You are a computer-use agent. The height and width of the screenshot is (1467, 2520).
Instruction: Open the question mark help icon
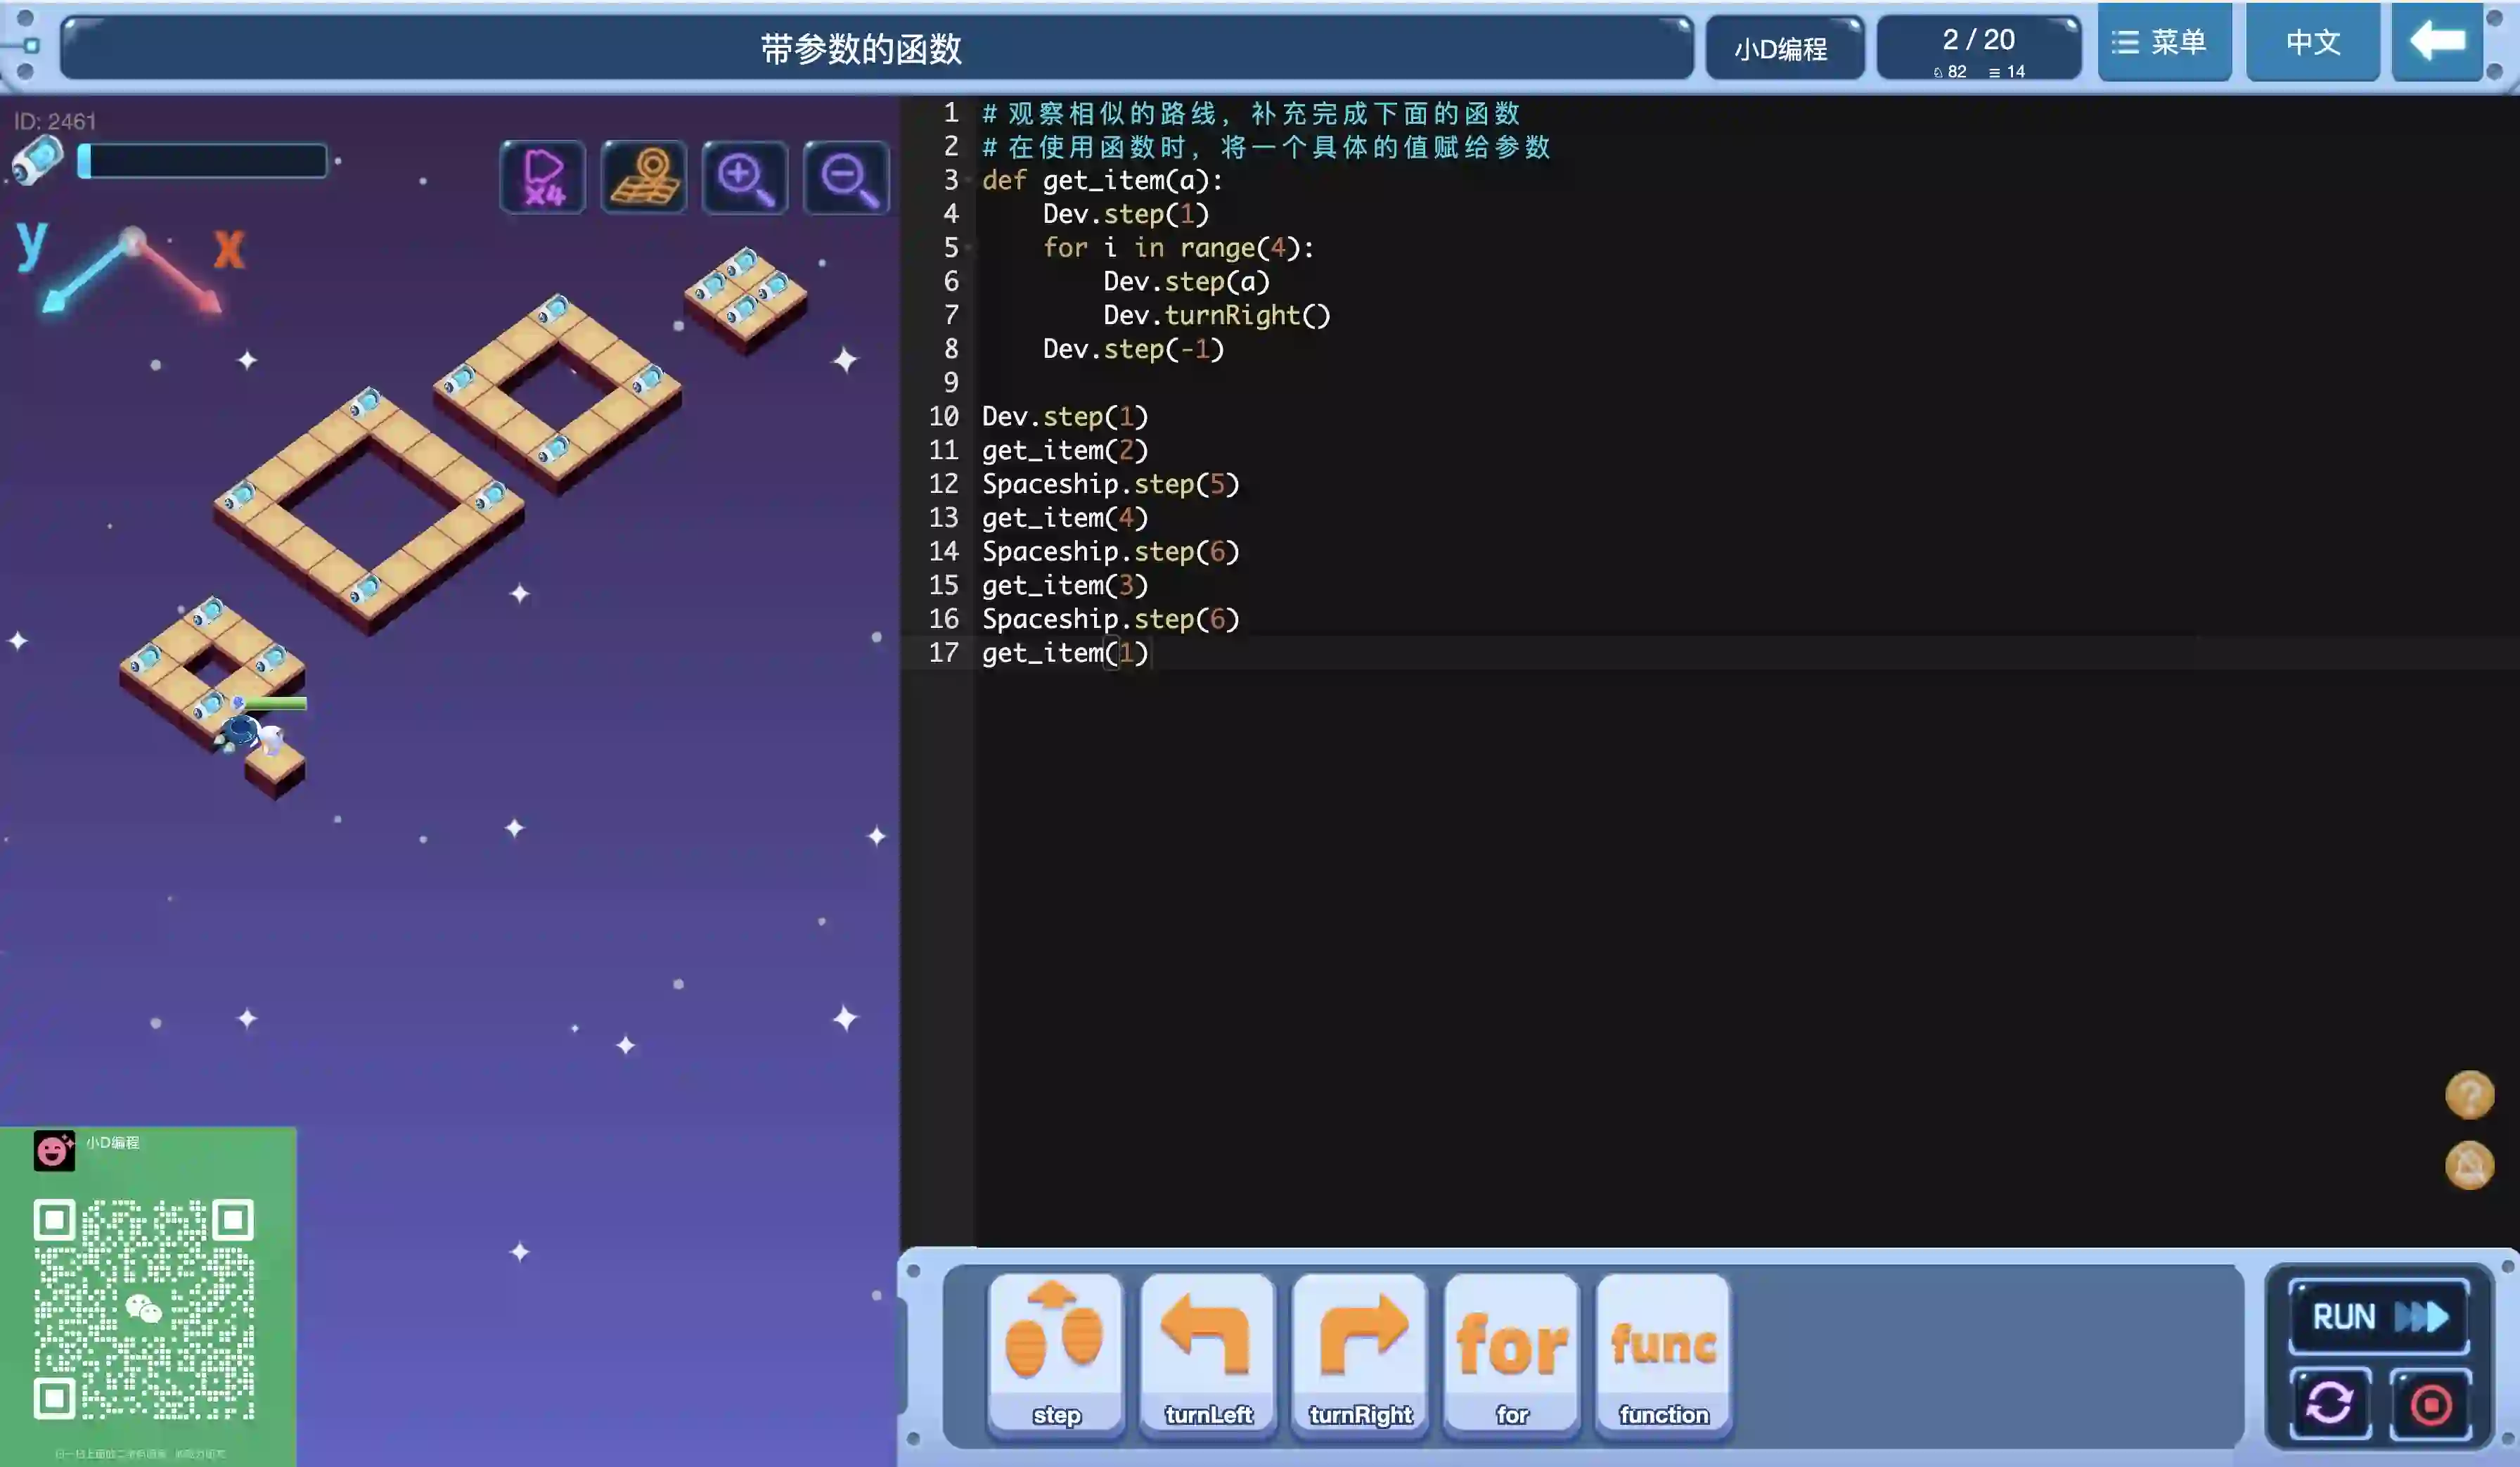click(2469, 1094)
